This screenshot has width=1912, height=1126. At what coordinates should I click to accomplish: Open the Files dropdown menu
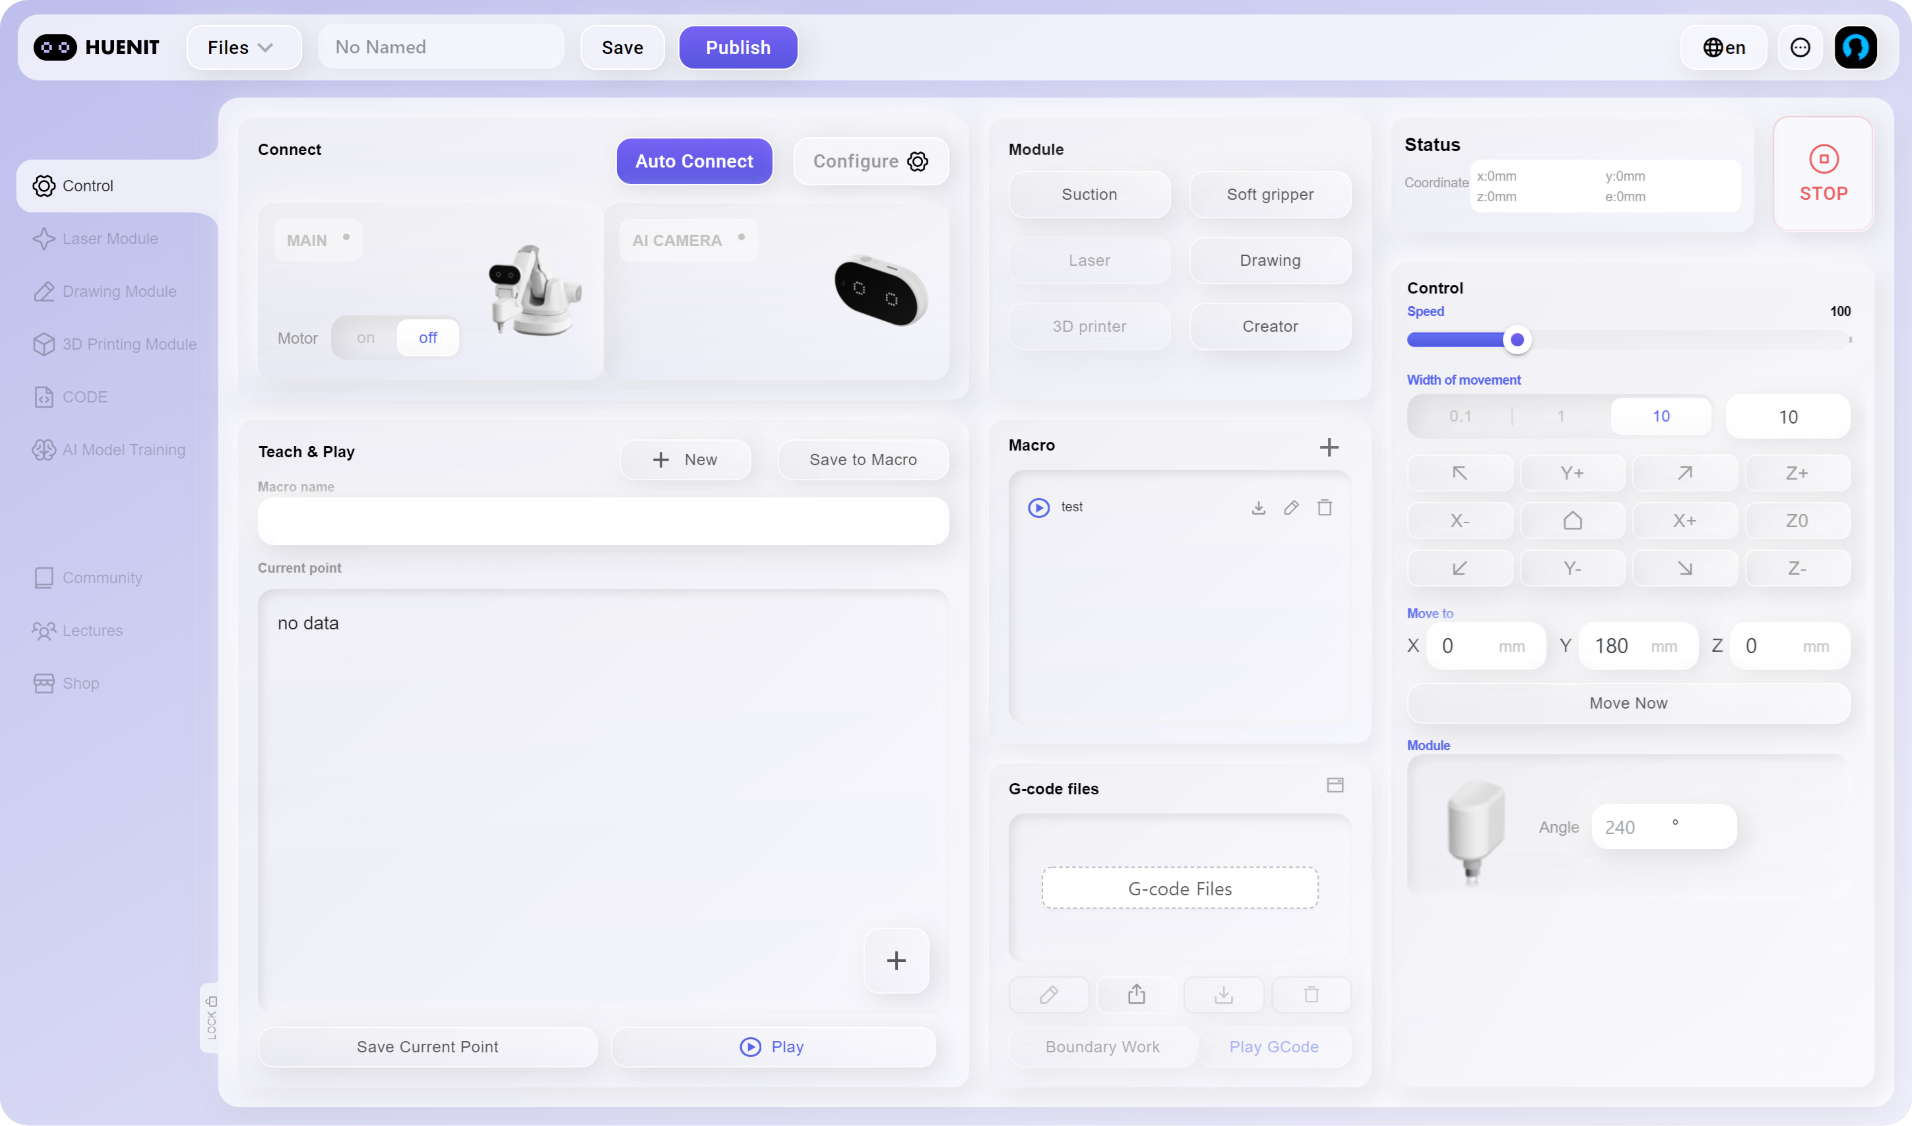coord(241,47)
